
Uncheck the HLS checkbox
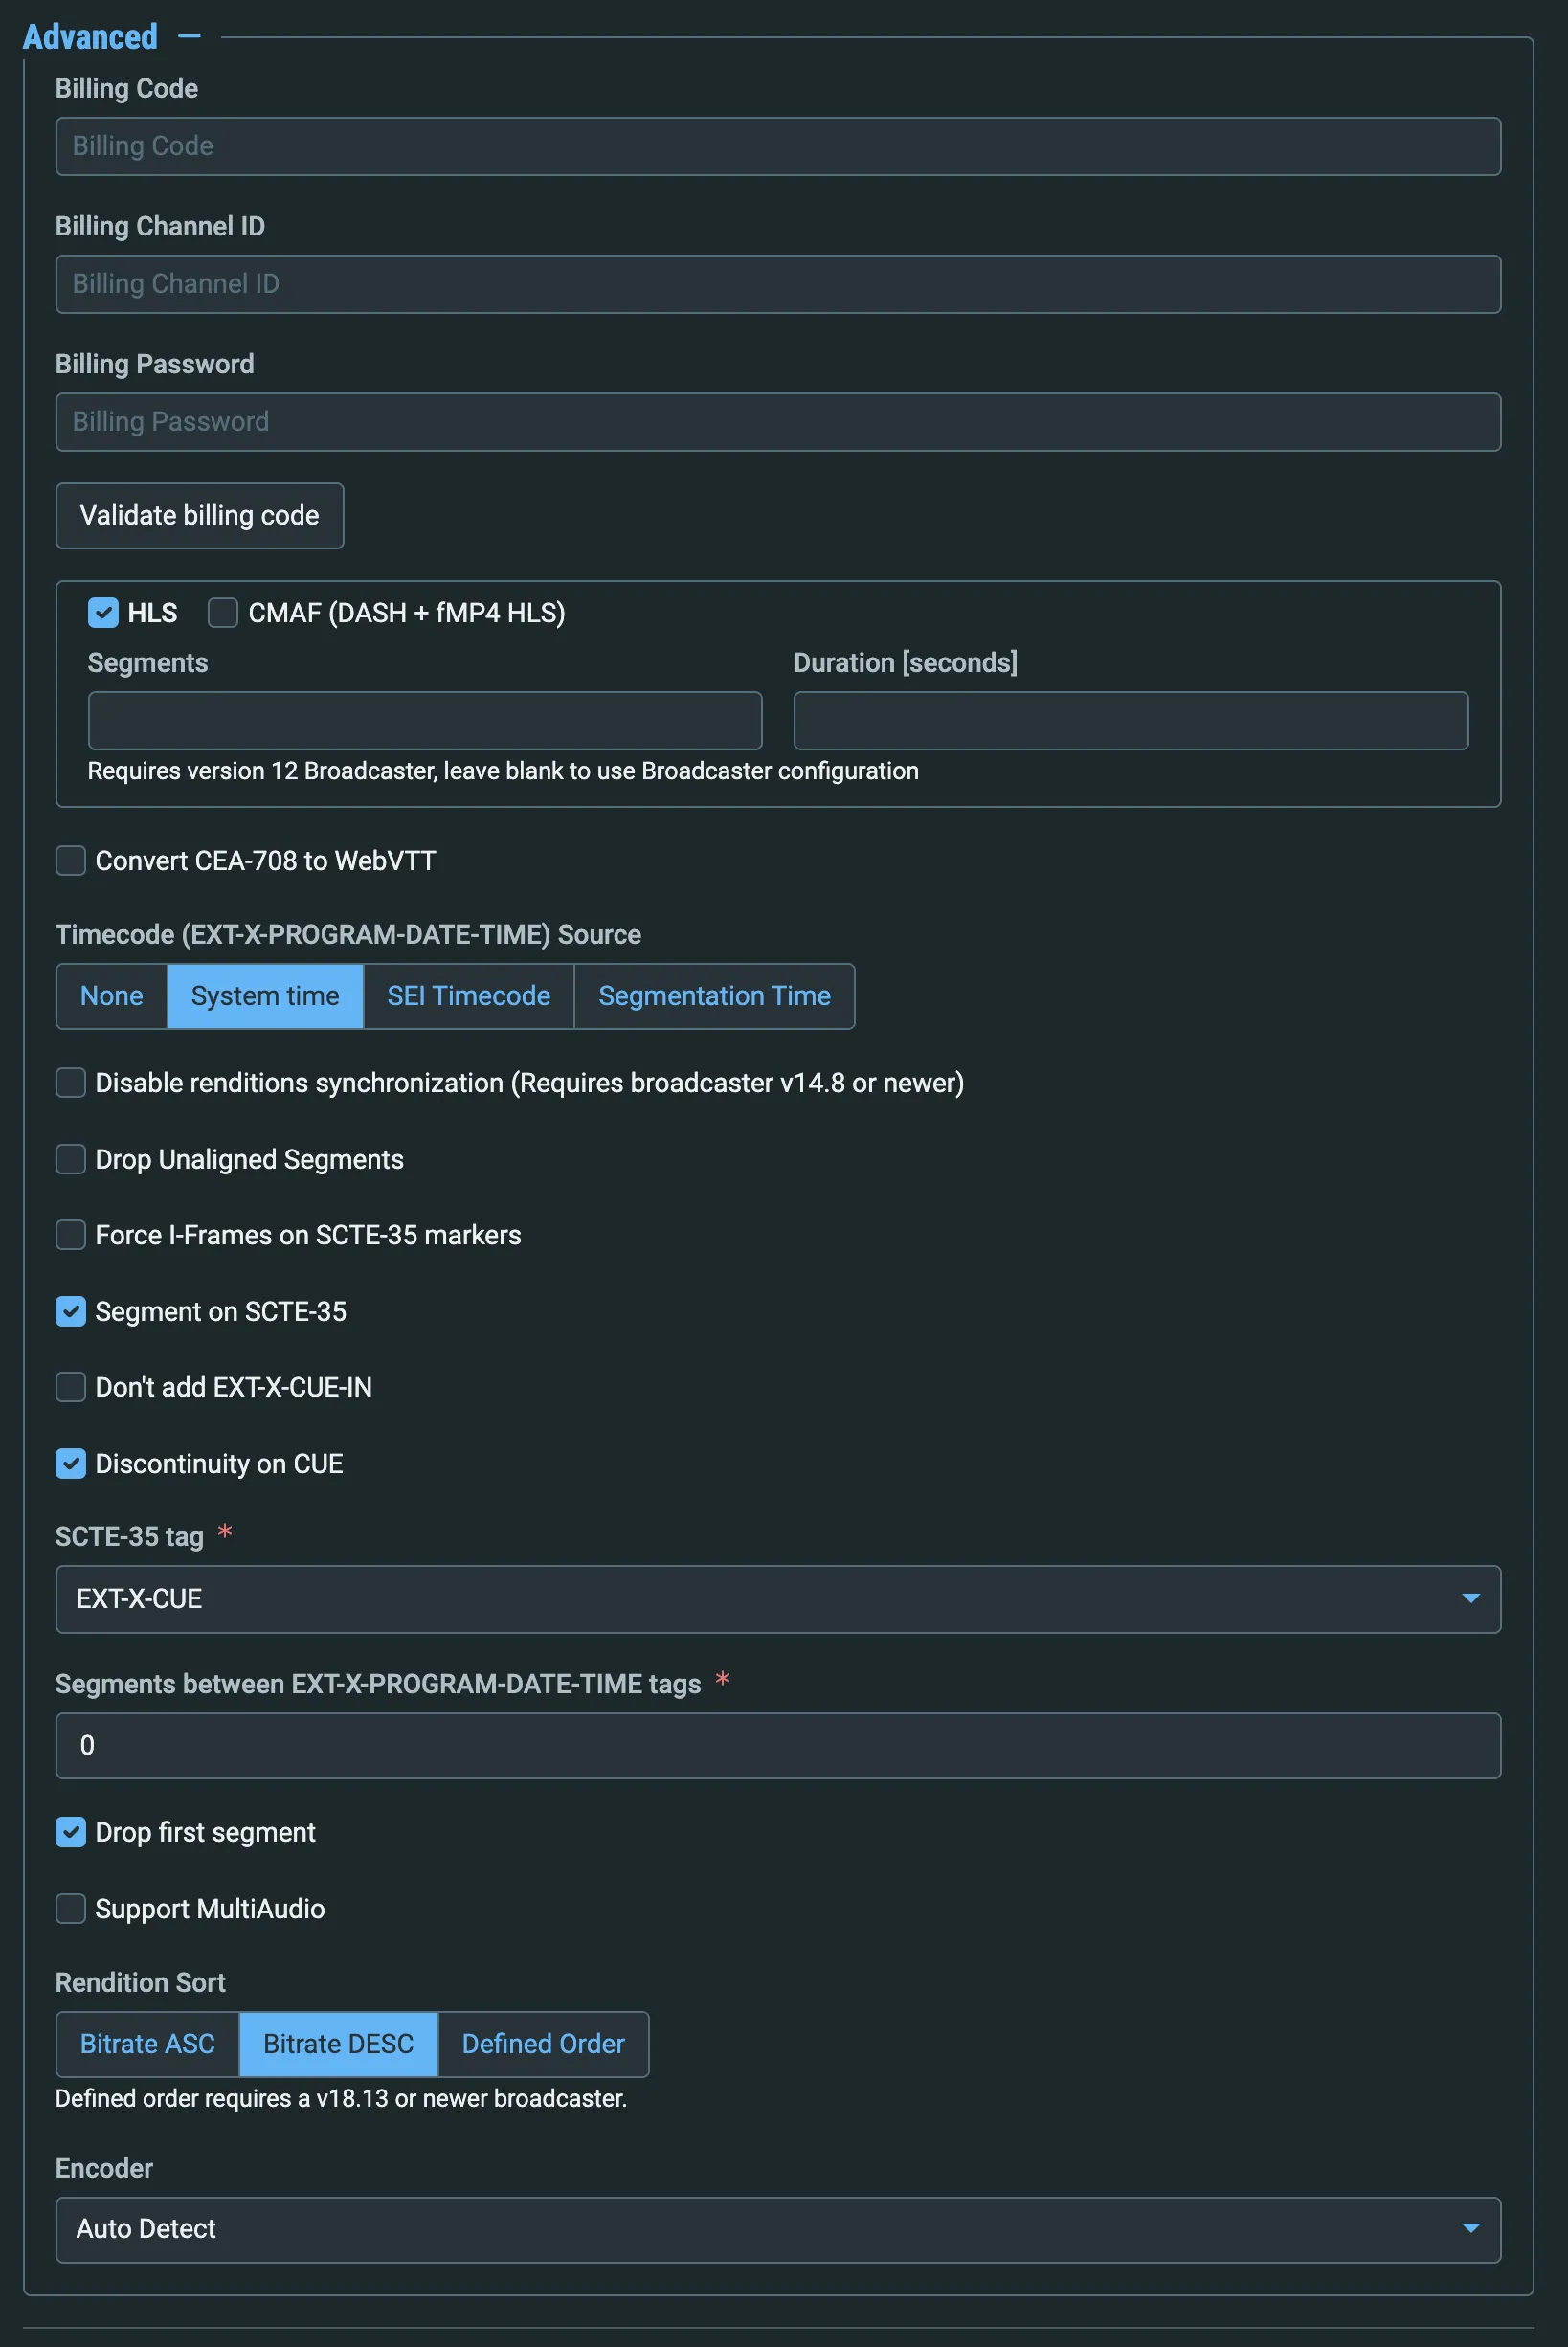coord(103,613)
